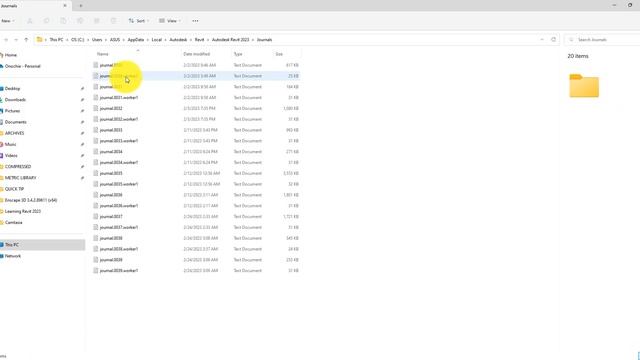The image size is (640, 360).
Task: Click the folder thumbnail in details pane
Action: click(584, 85)
